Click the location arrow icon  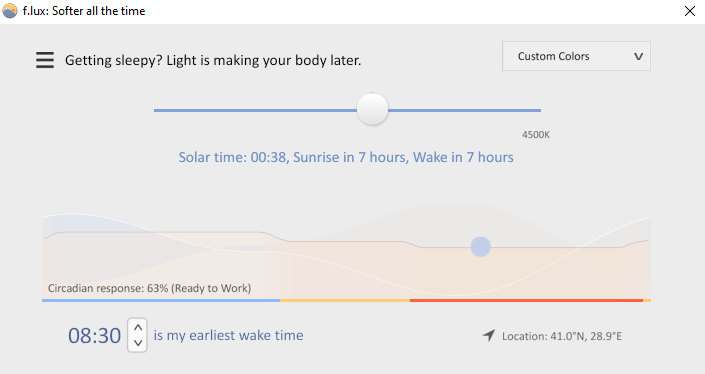[x=489, y=335]
